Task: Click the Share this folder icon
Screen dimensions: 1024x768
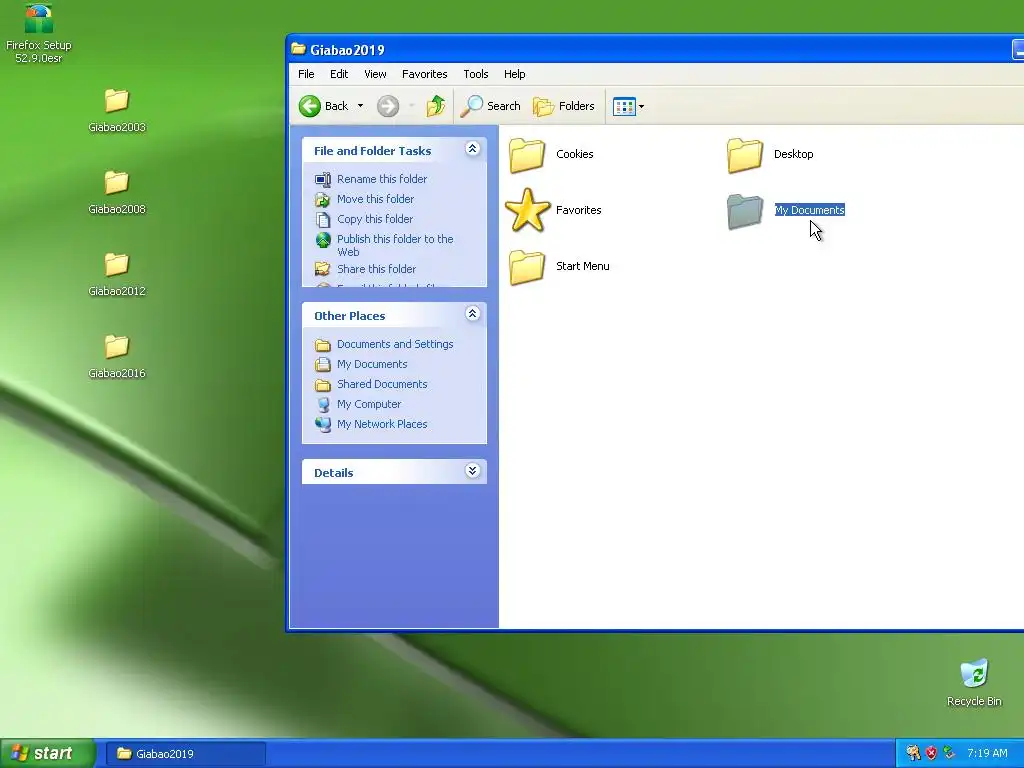Action: click(323, 268)
